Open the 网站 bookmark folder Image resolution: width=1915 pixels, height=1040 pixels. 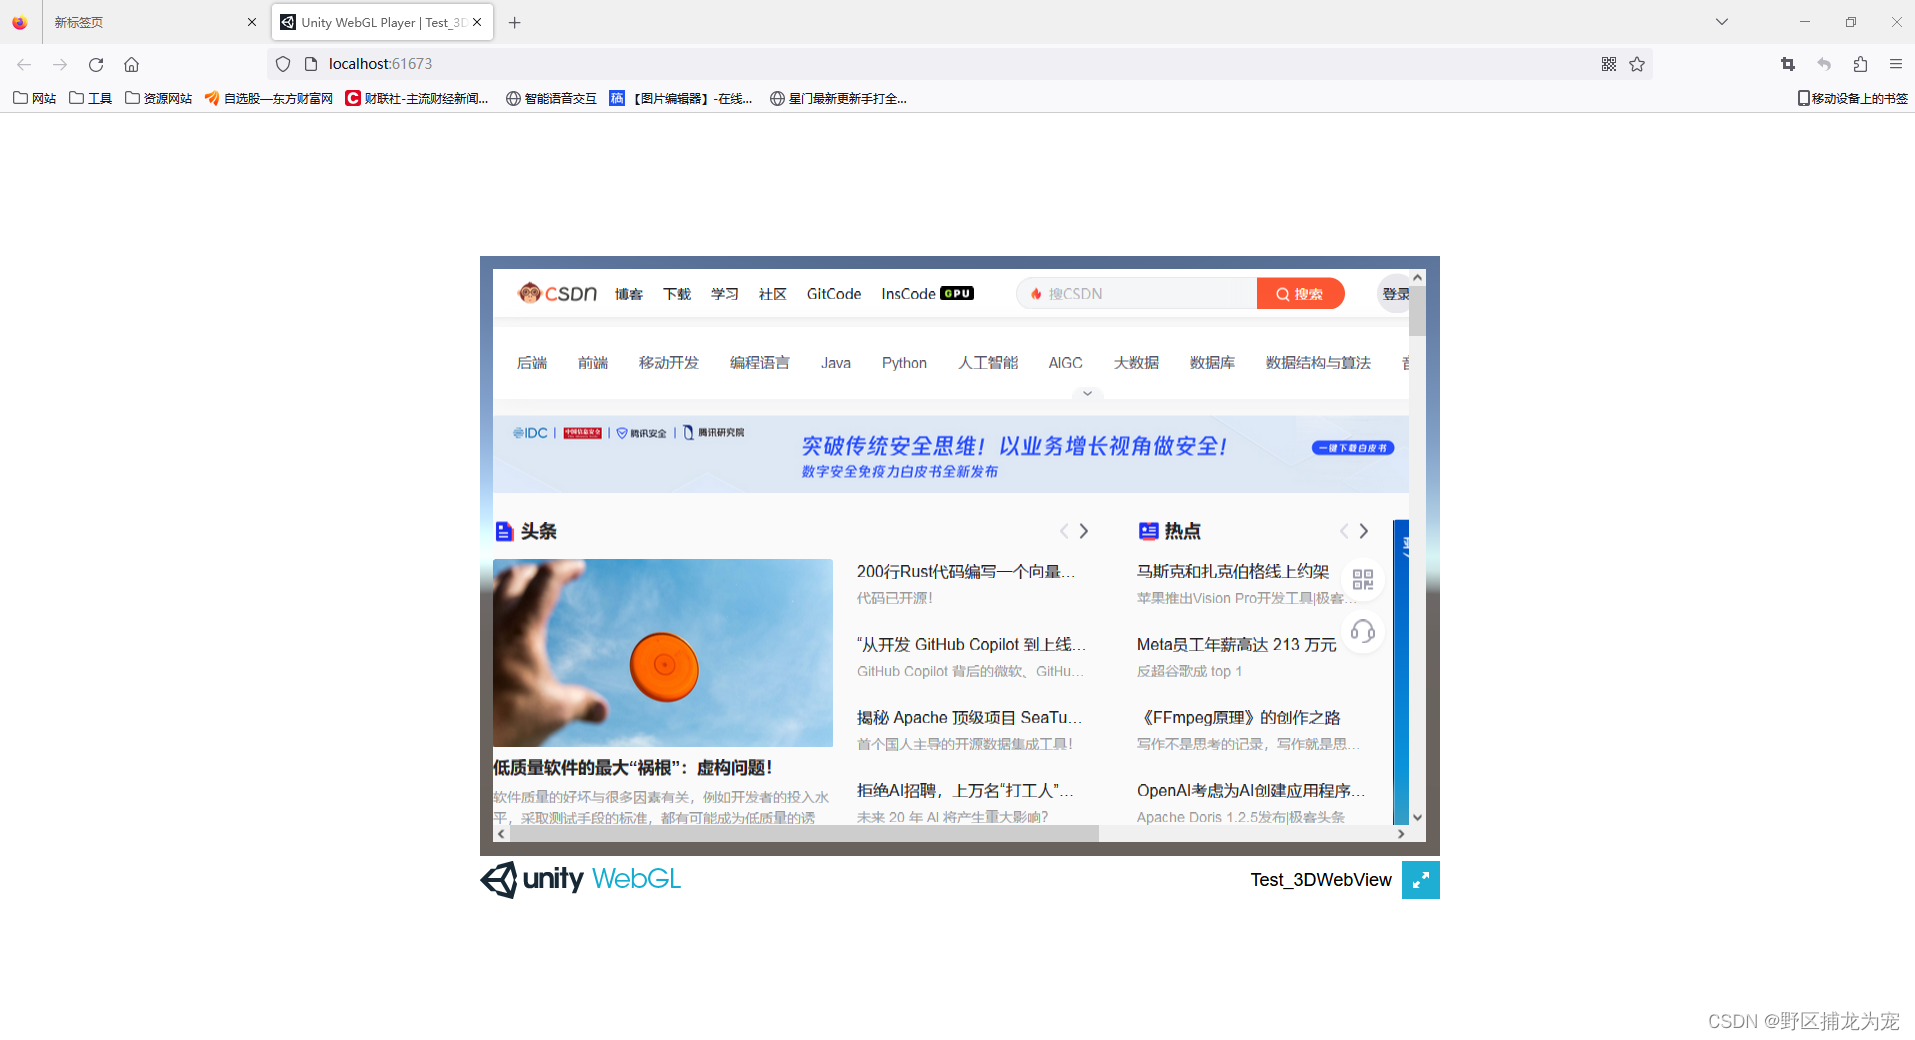coord(34,98)
